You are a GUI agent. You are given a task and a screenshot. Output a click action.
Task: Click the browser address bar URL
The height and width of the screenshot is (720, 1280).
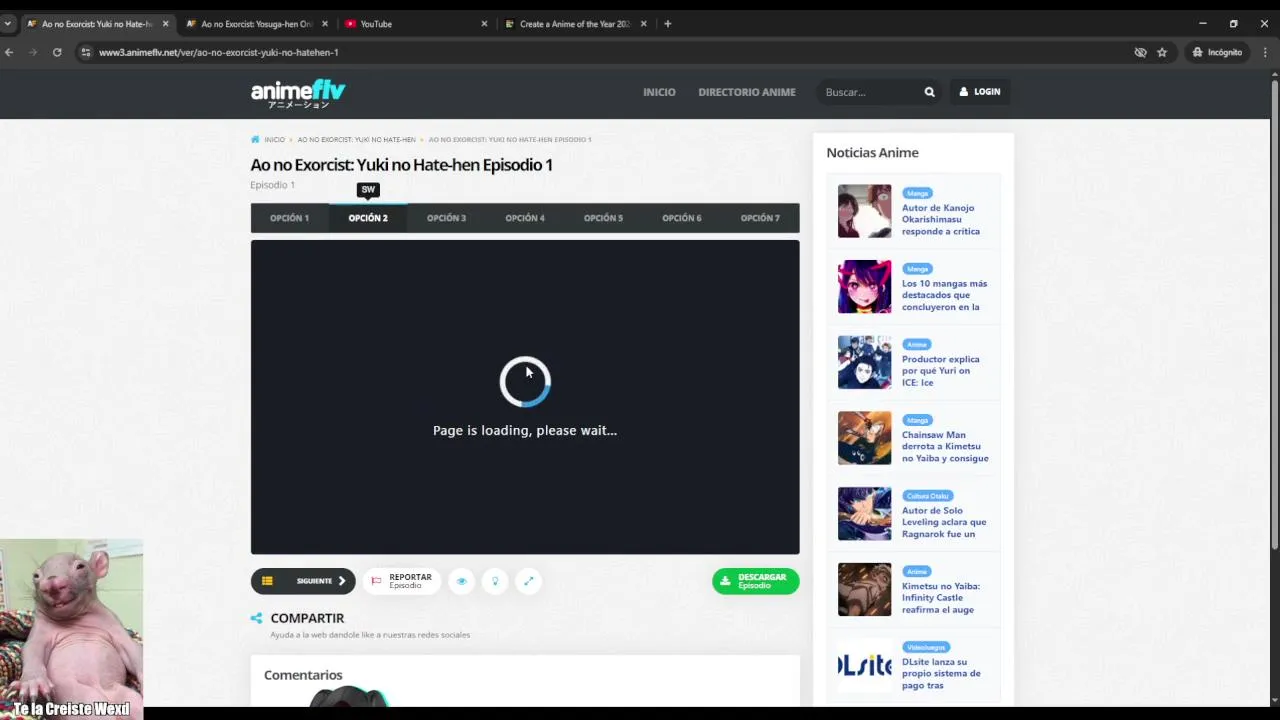[x=218, y=52]
